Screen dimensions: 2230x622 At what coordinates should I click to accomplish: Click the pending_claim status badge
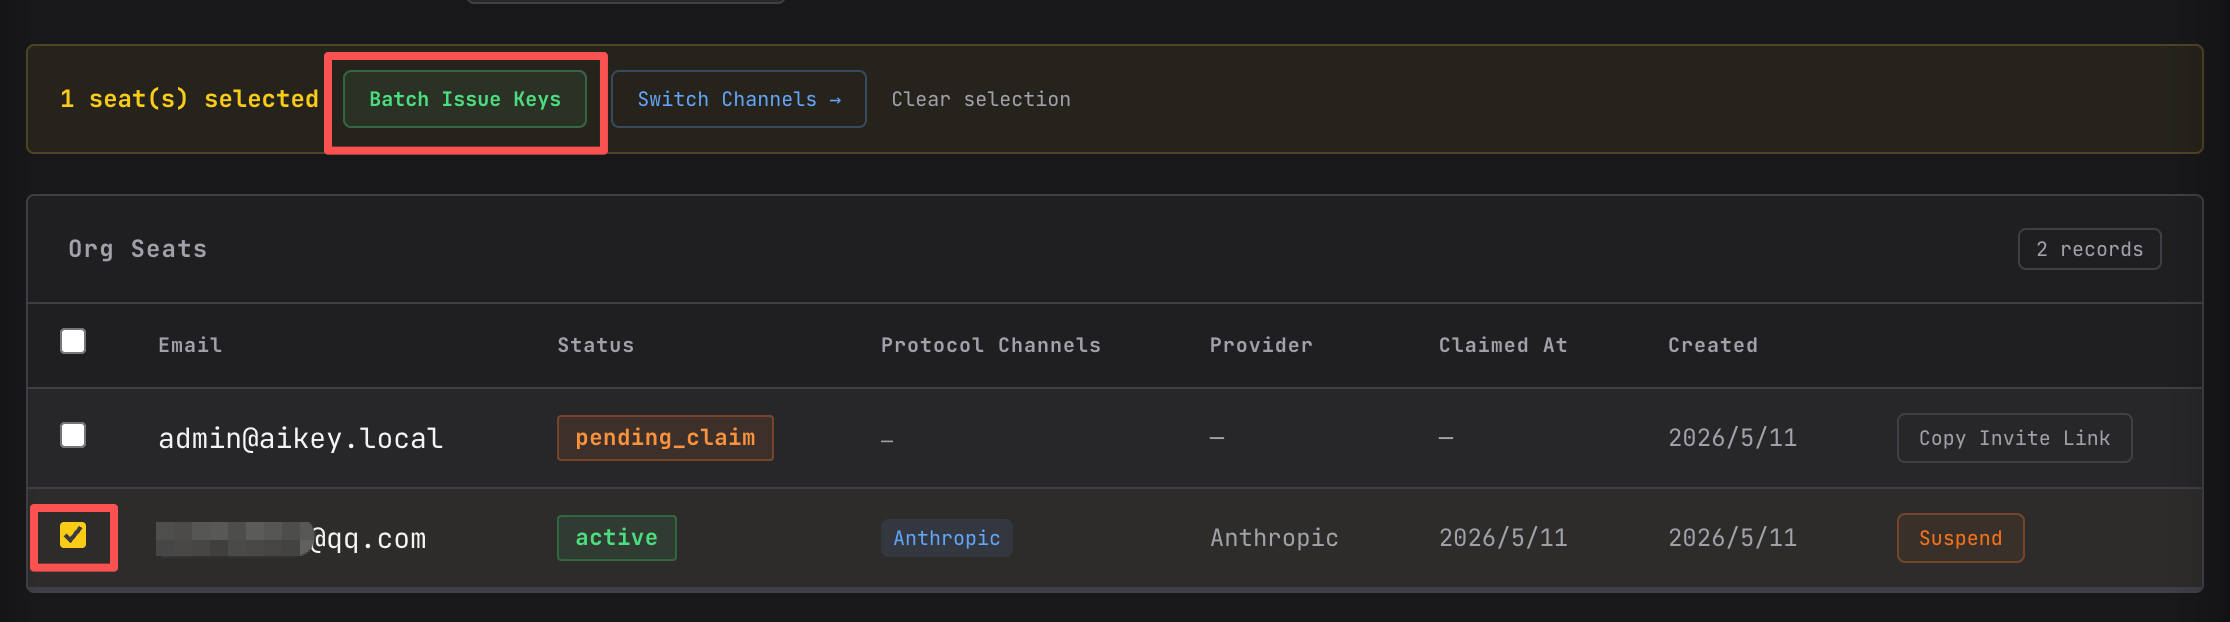pos(665,438)
